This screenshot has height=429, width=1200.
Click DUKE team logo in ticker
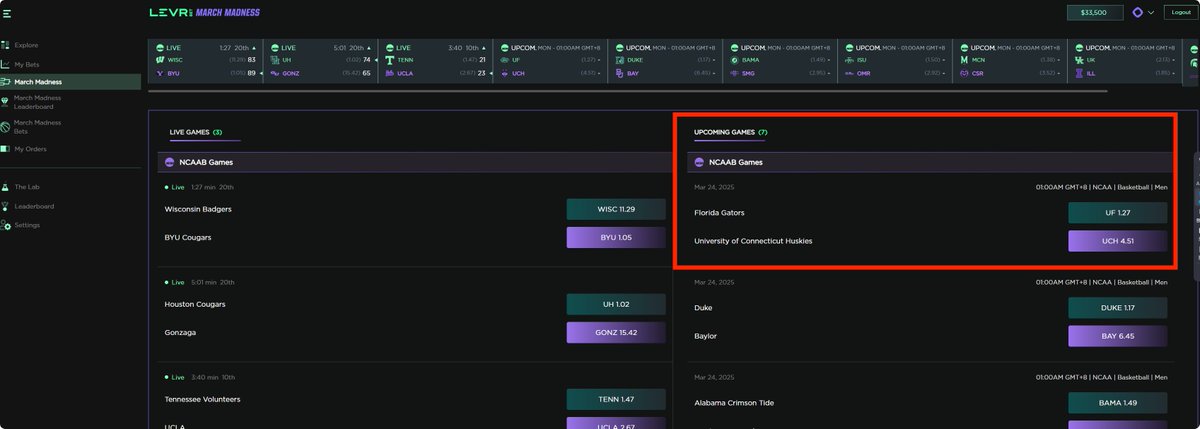(620, 60)
